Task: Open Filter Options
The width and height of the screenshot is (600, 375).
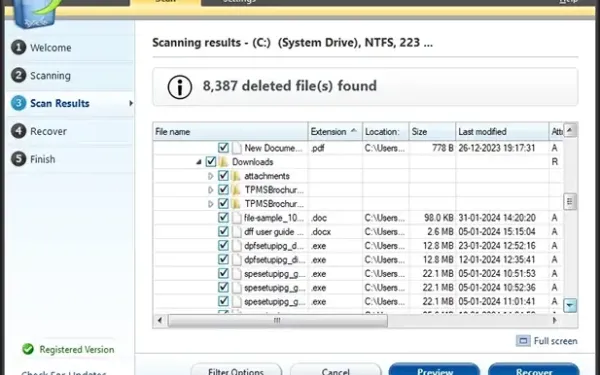Action: tap(236, 370)
